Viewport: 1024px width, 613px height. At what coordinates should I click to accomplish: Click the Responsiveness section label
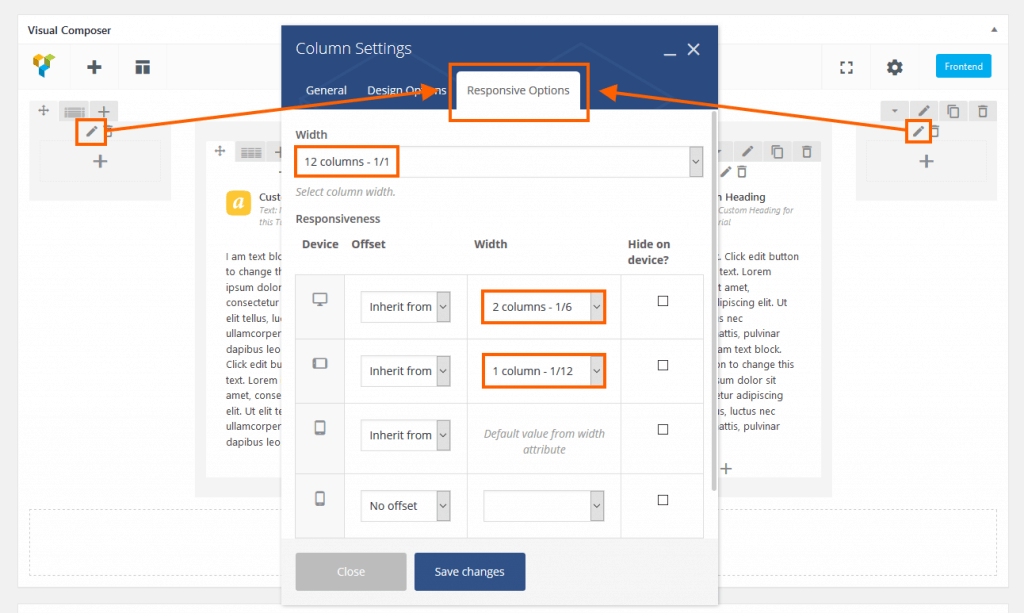[x=338, y=219]
